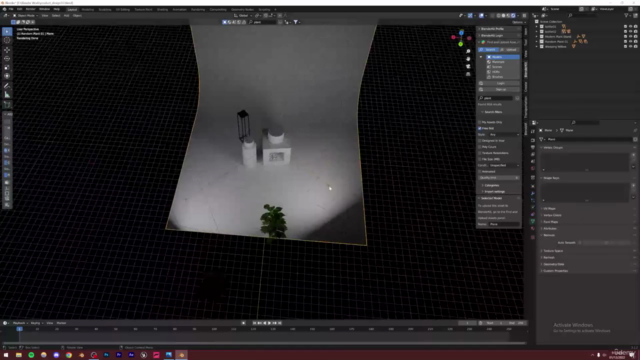The width and height of the screenshot is (640, 360).
Task: Click the BlenderKit Upload tab button
Action: tap(509, 49)
